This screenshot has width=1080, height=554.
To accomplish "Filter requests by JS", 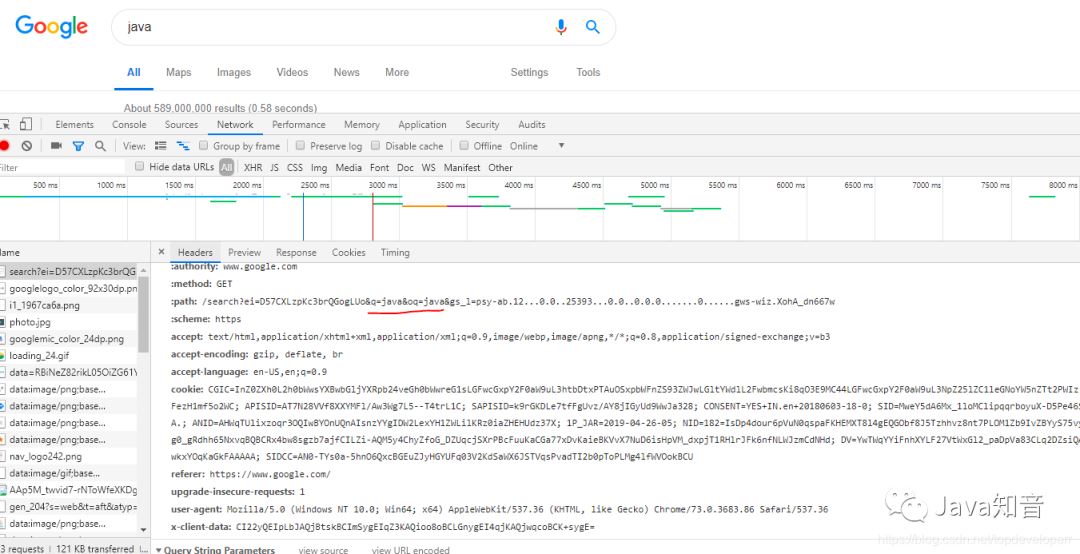I will (274, 167).
